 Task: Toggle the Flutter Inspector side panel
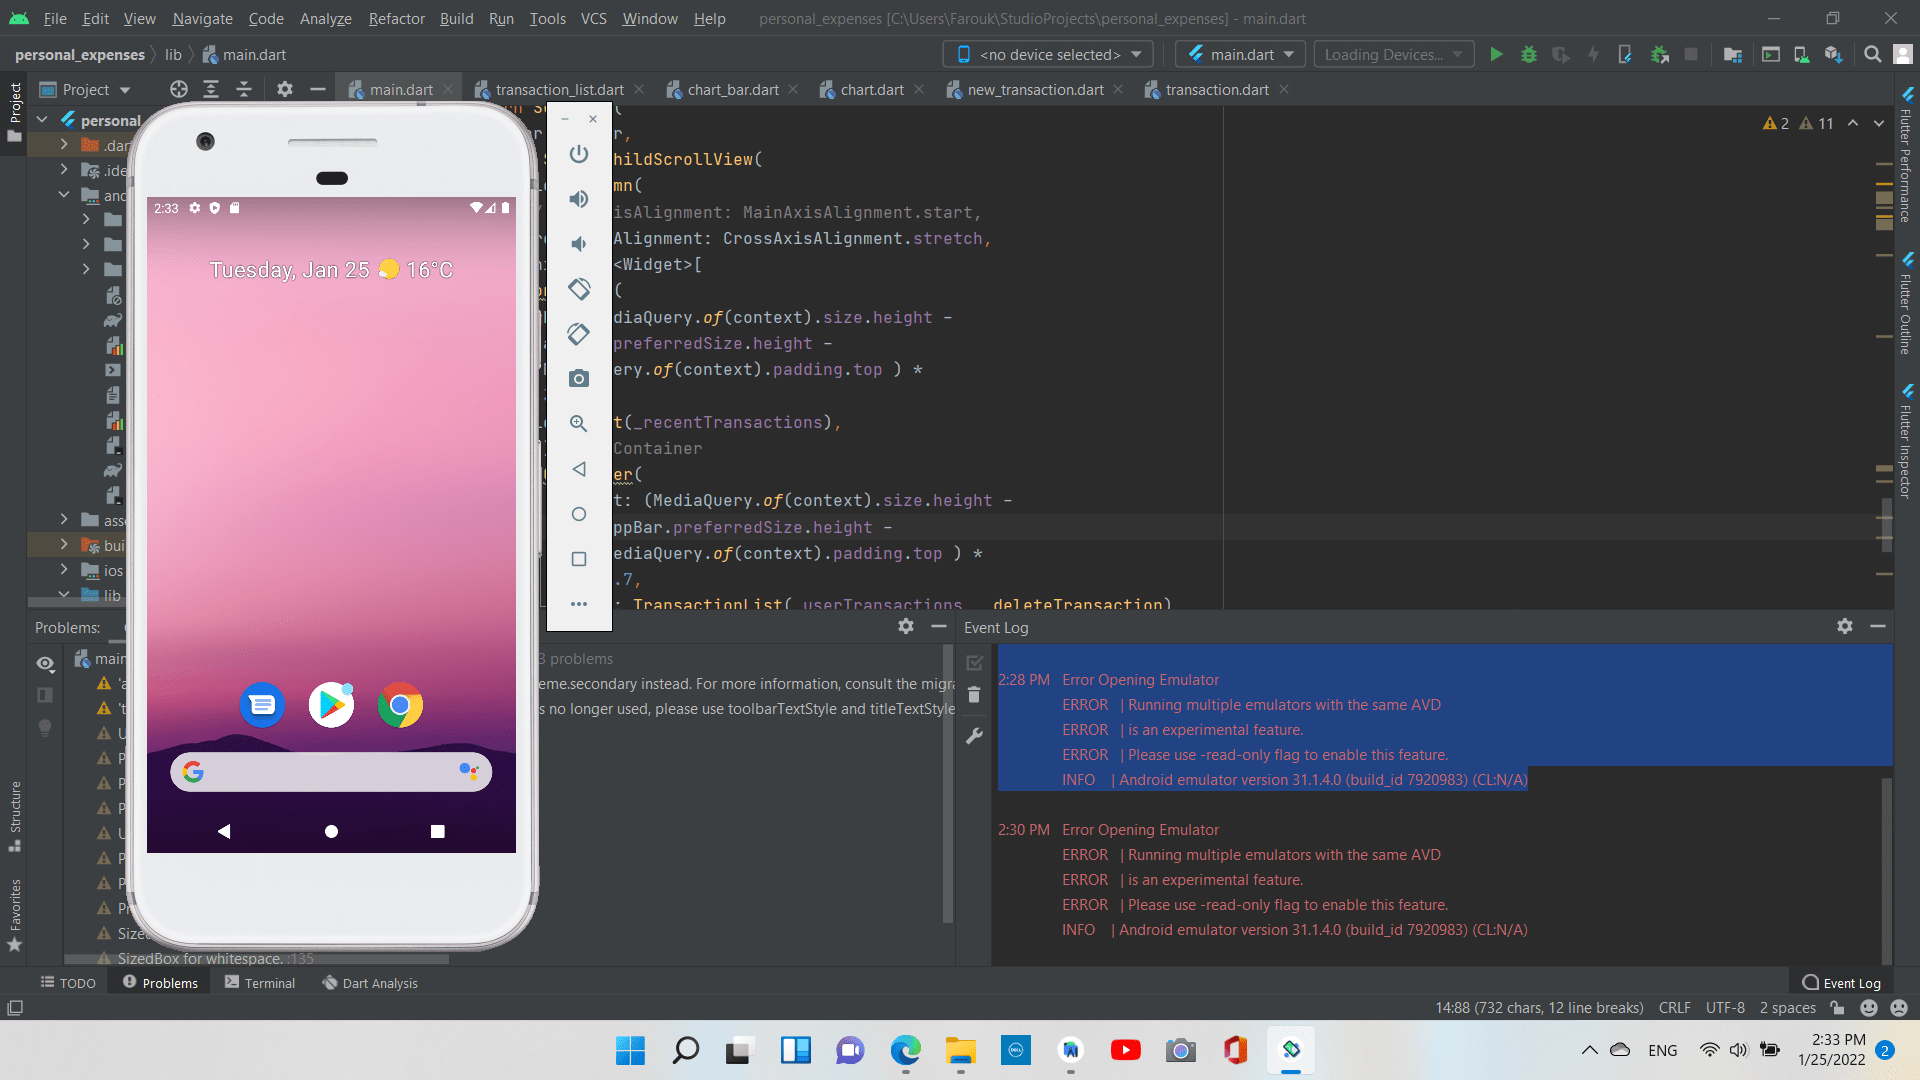tap(1907, 440)
